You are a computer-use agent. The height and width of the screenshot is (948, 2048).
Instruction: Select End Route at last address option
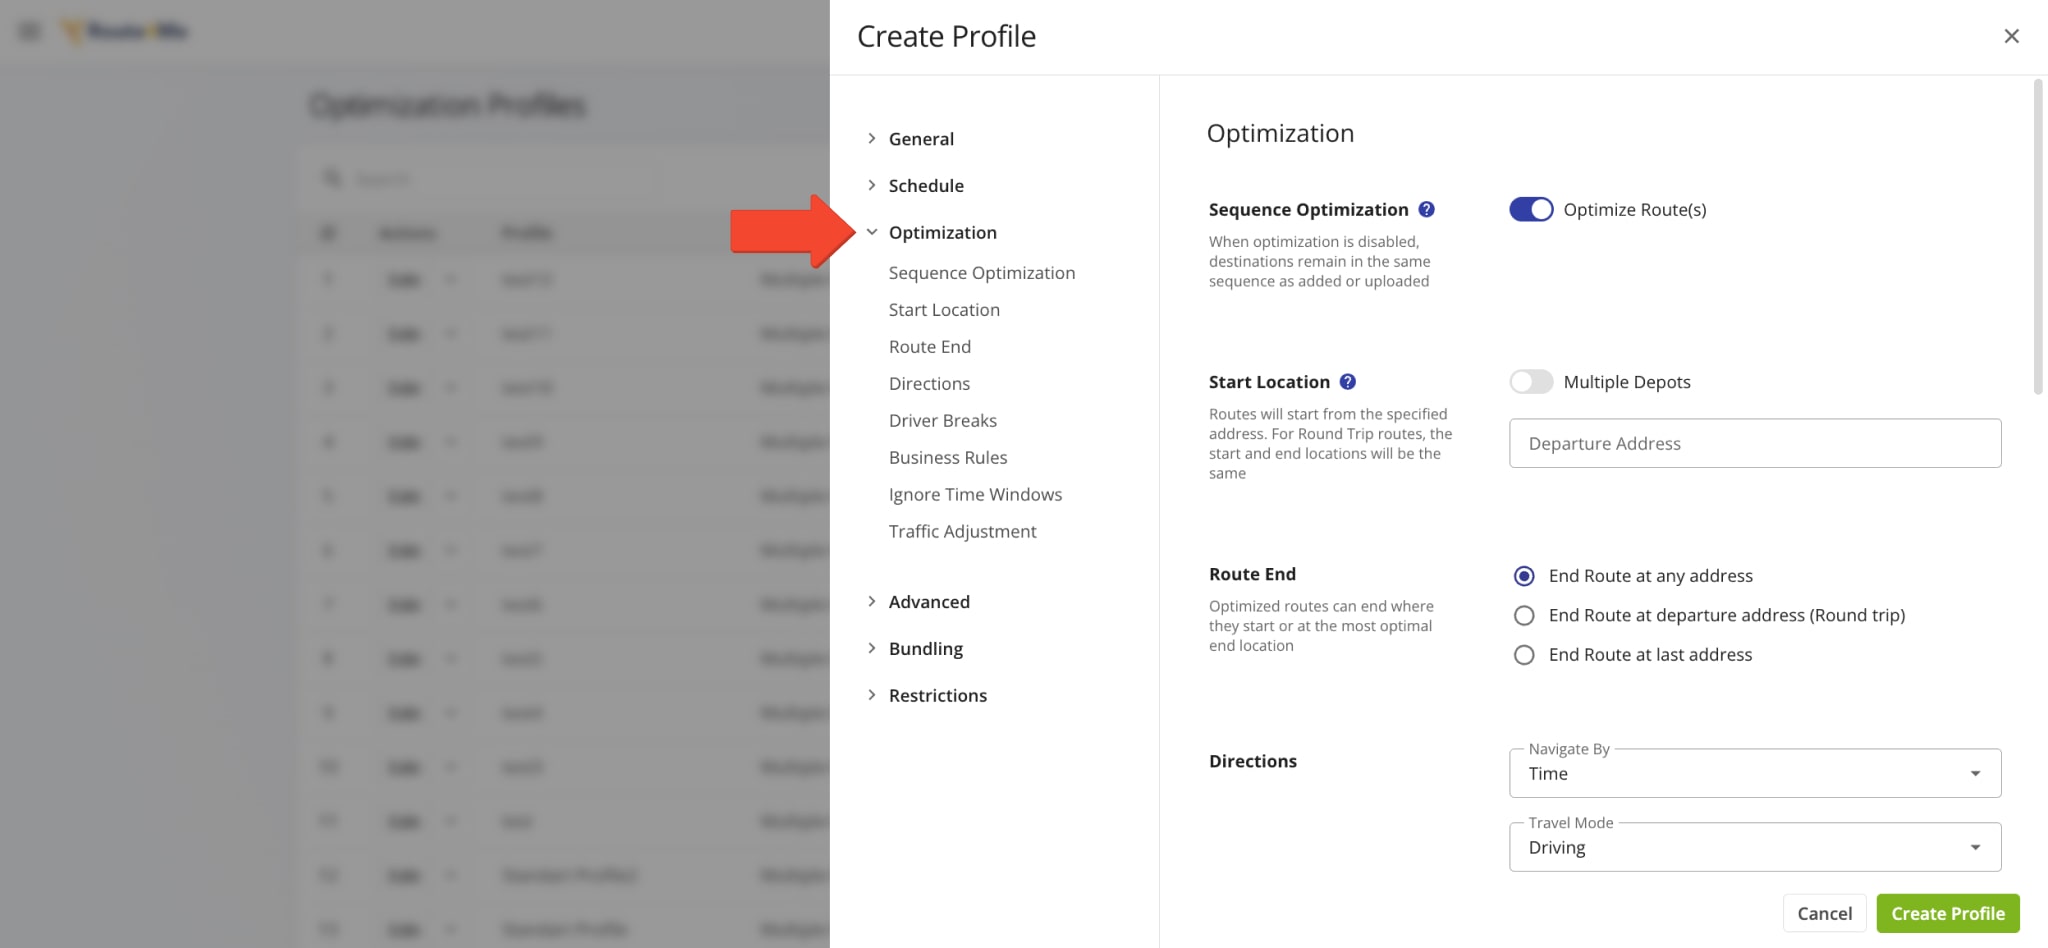[1523, 655]
